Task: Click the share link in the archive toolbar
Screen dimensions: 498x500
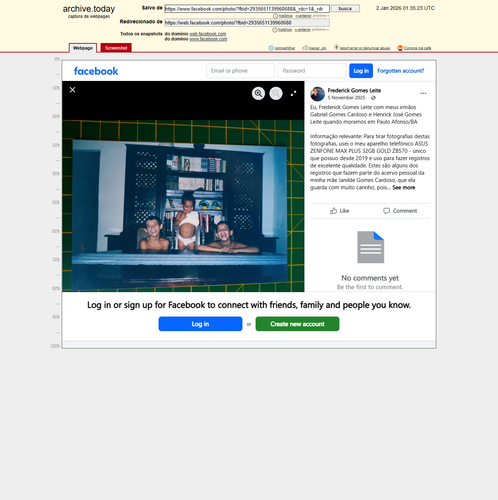Action: (x=282, y=48)
